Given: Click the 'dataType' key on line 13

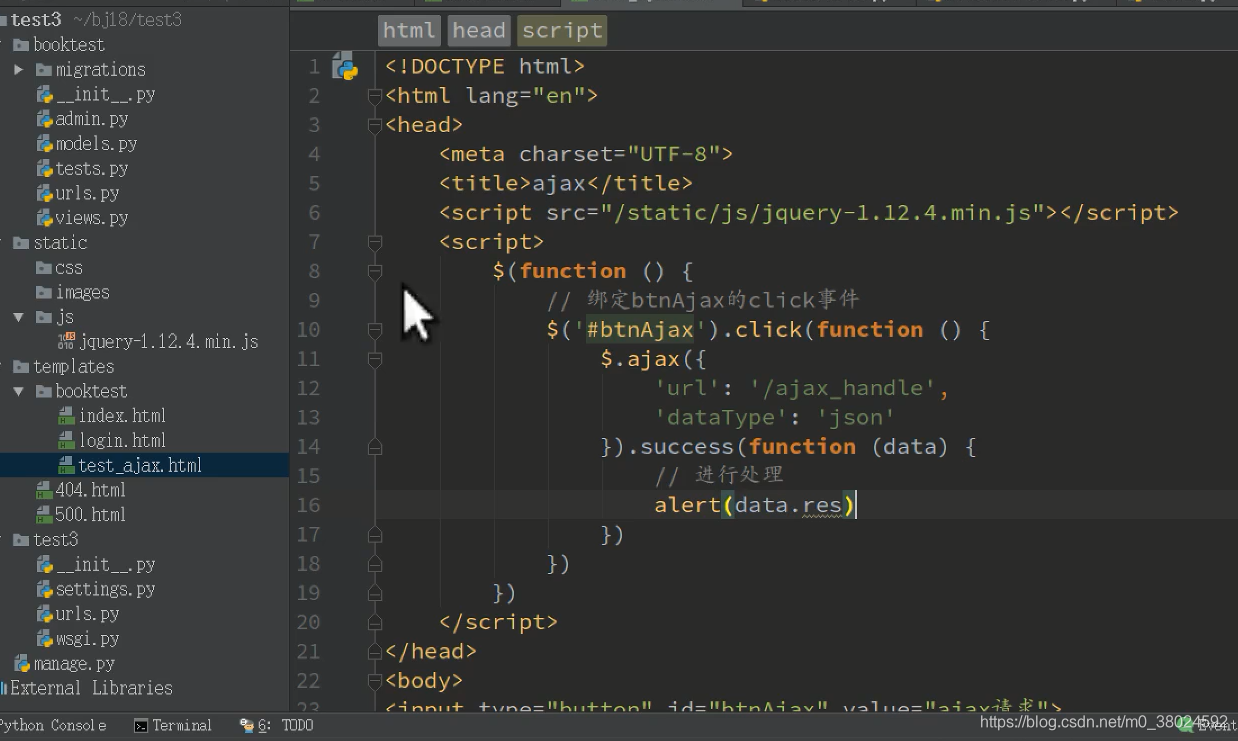Looking at the screenshot, I should coord(721,417).
